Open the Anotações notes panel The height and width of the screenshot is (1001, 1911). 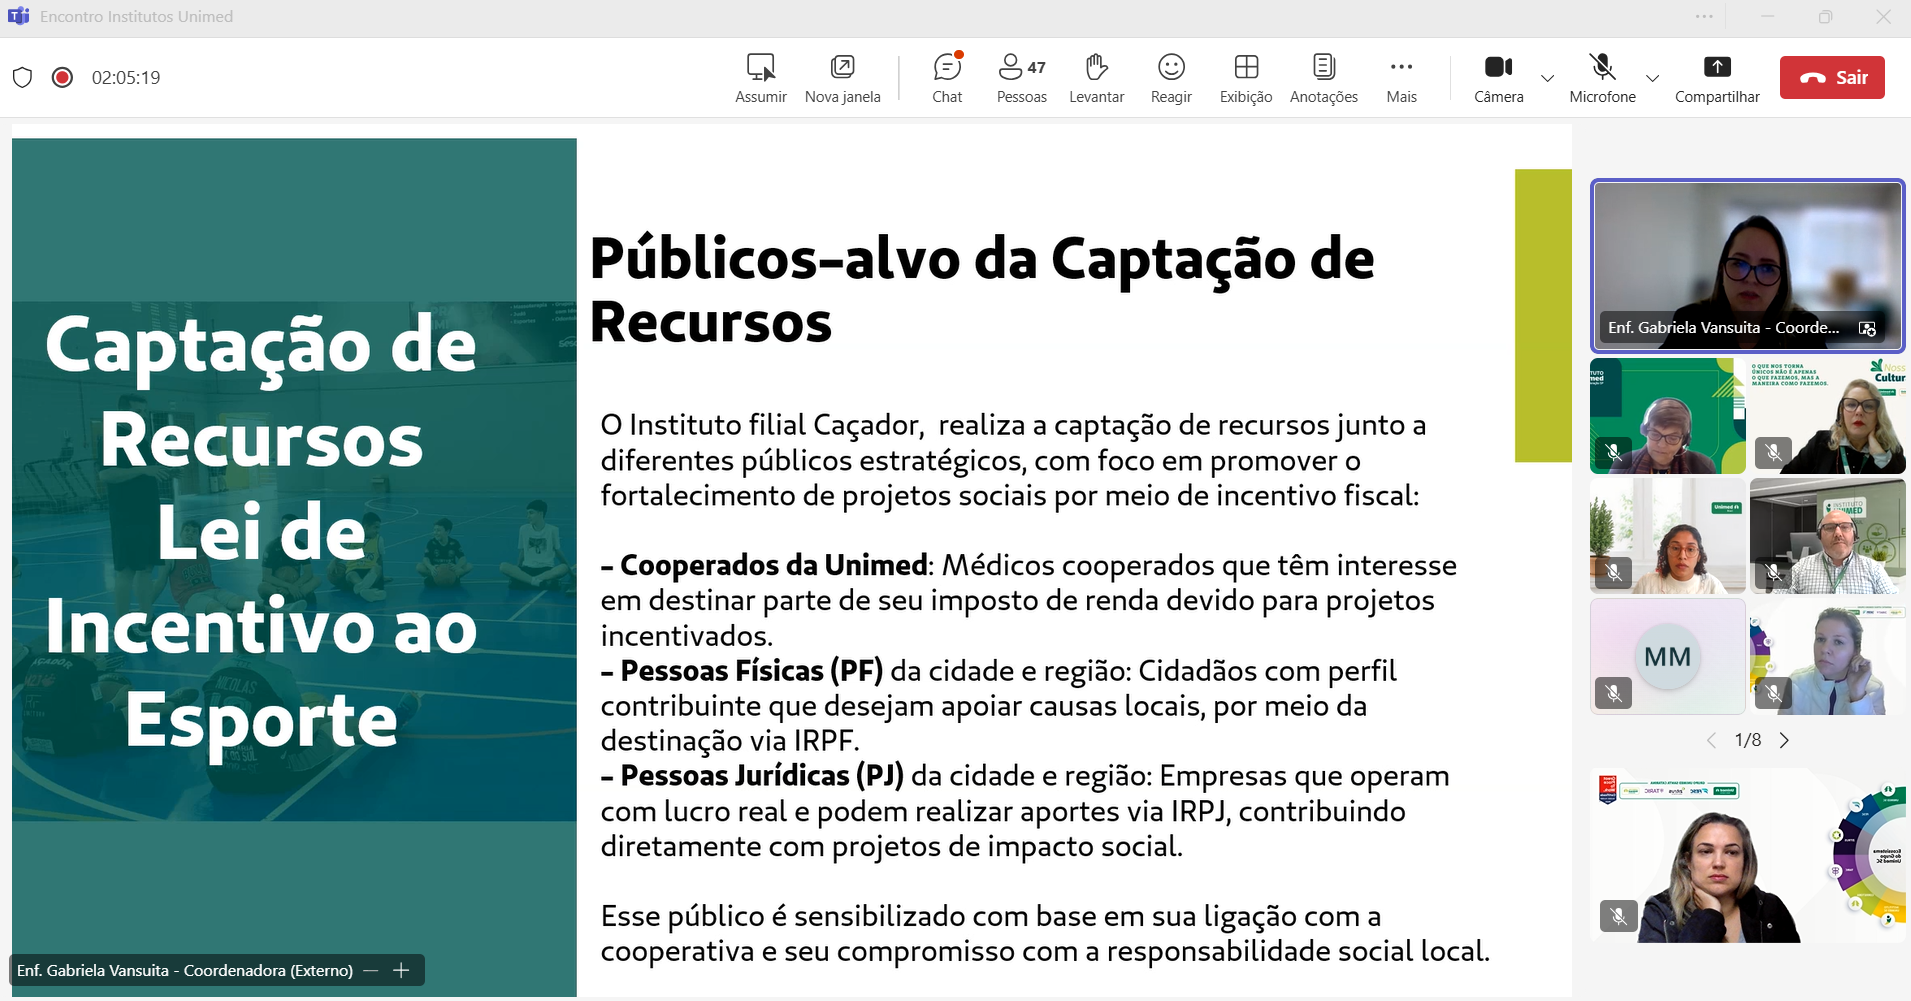click(x=1323, y=77)
